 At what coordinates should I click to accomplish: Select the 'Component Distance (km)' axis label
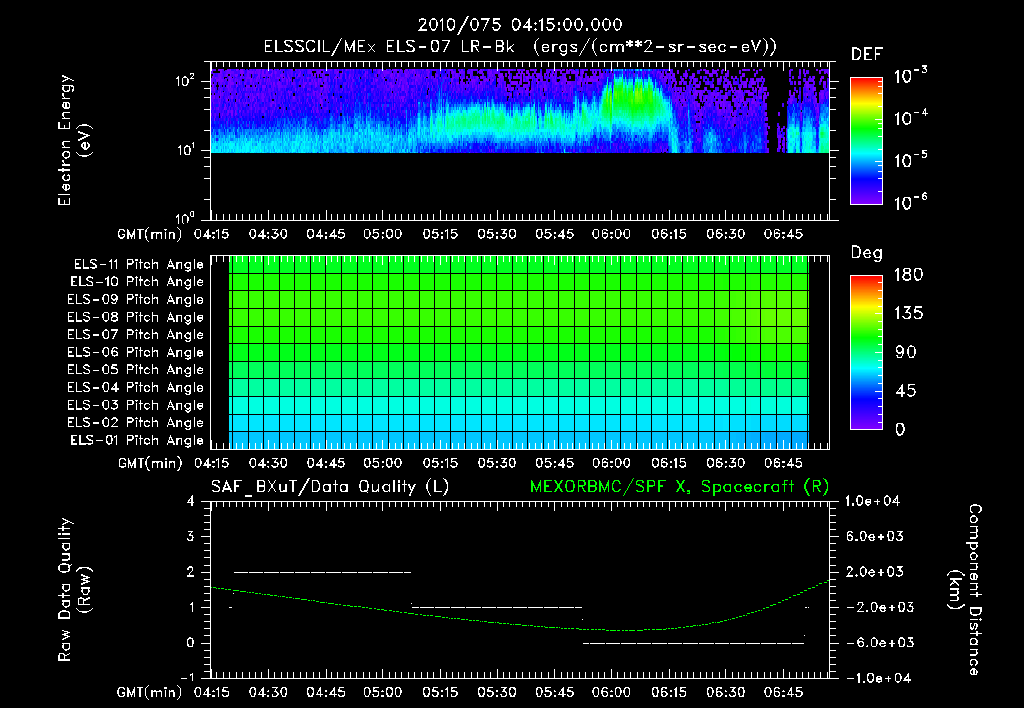coord(965,590)
